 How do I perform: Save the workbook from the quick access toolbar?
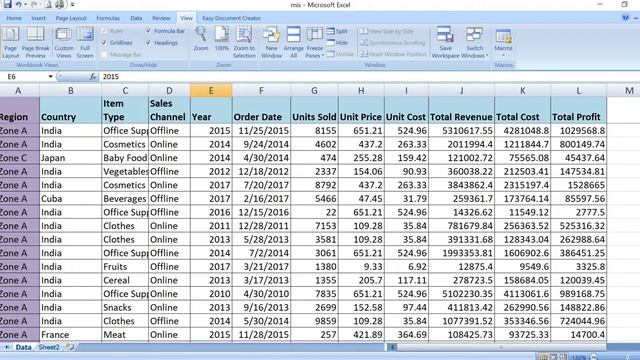(7, 4)
